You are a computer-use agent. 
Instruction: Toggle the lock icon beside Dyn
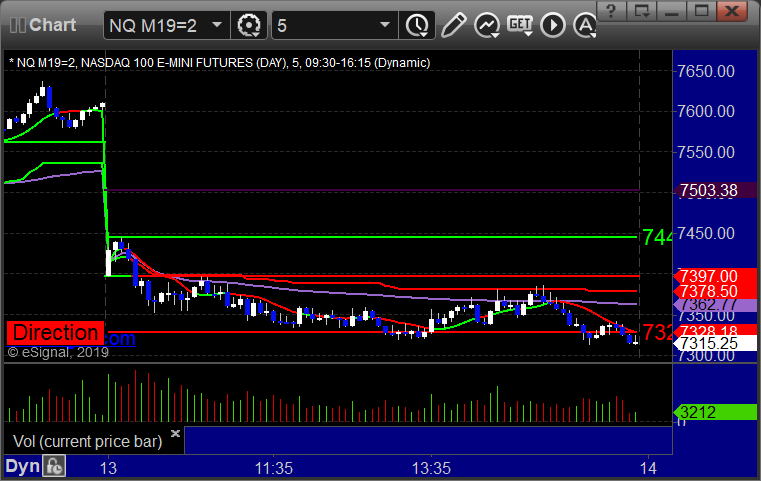pyautogui.click(x=55, y=466)
